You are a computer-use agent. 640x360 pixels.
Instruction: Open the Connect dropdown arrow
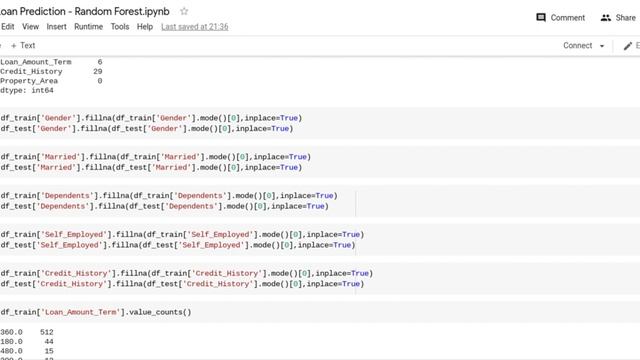[602, 46]
